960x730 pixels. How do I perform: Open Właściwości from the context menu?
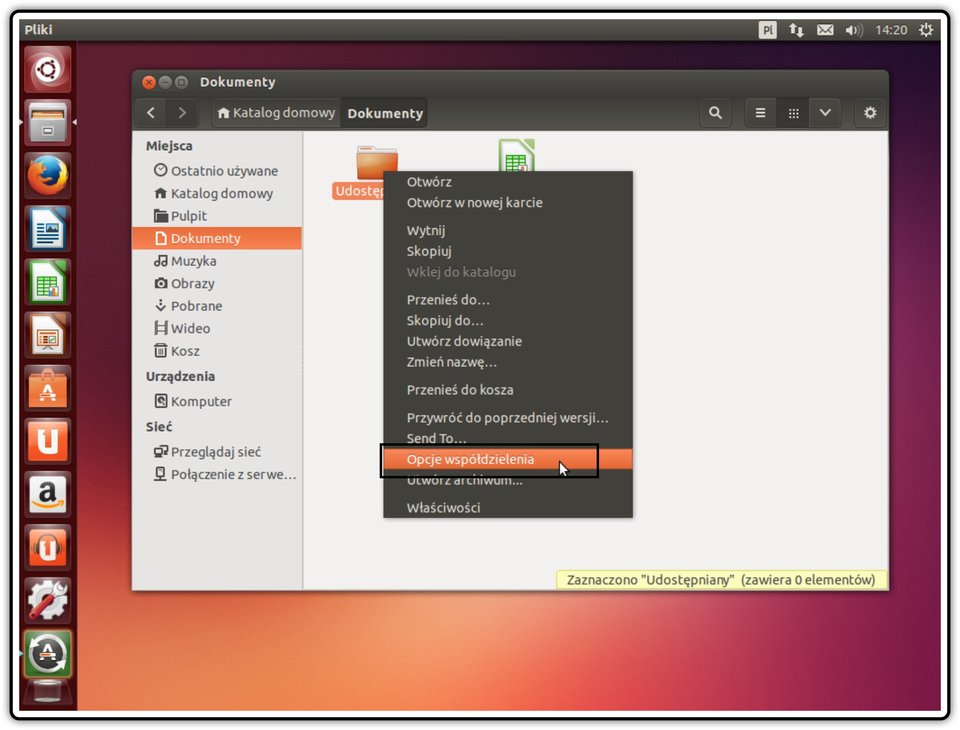point(508,508)
